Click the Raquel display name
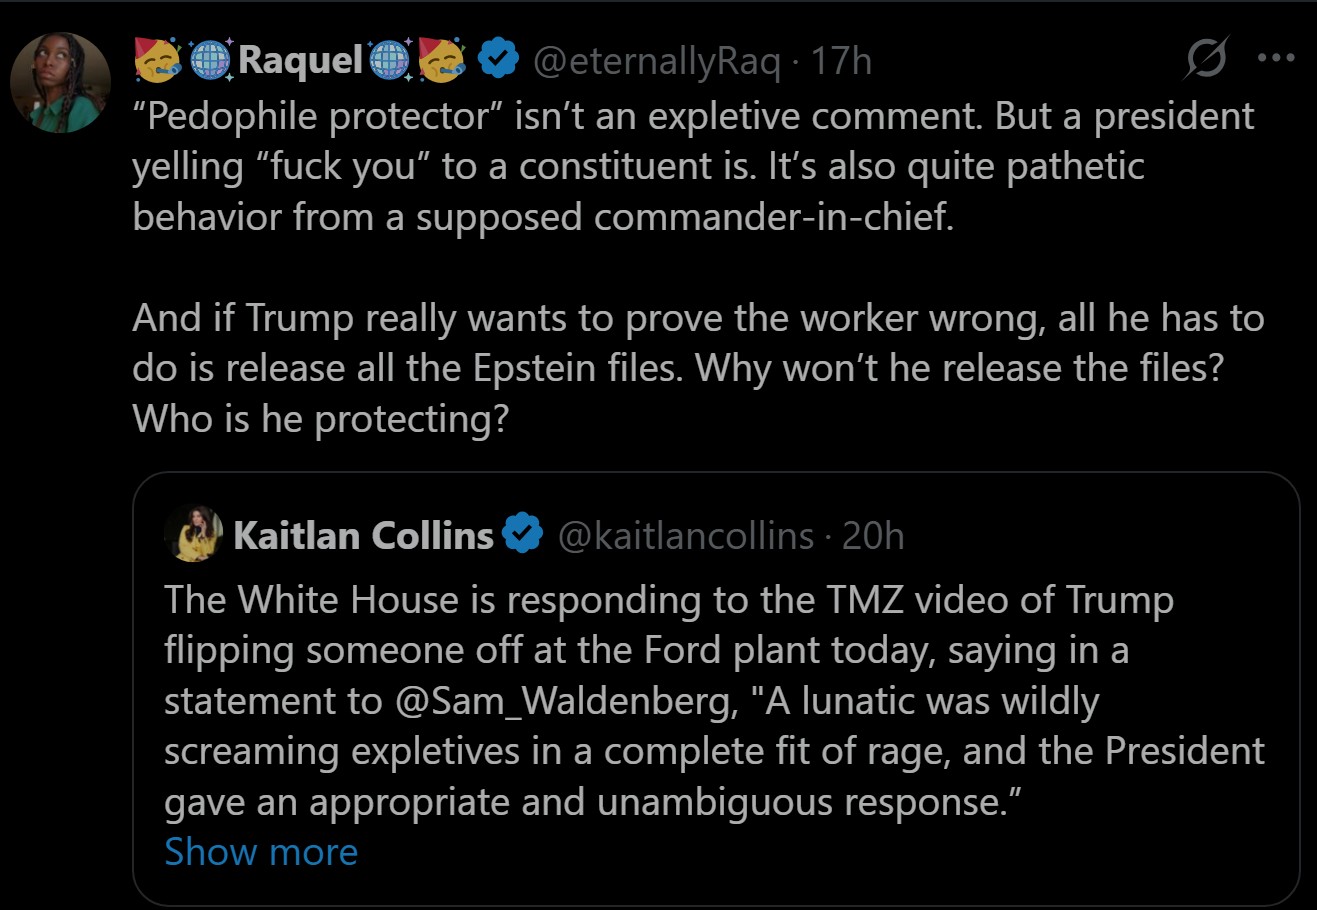1317x910 pixels. 301,62
